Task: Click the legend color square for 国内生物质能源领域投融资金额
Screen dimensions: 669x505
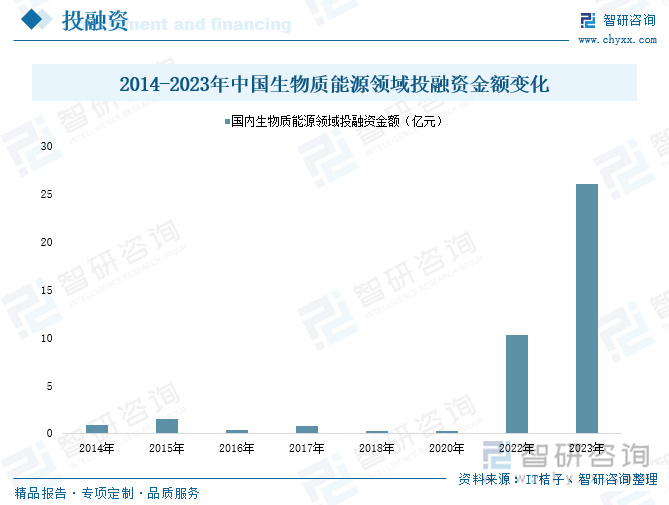Action: pyautogui.click(x=227, y=122)
